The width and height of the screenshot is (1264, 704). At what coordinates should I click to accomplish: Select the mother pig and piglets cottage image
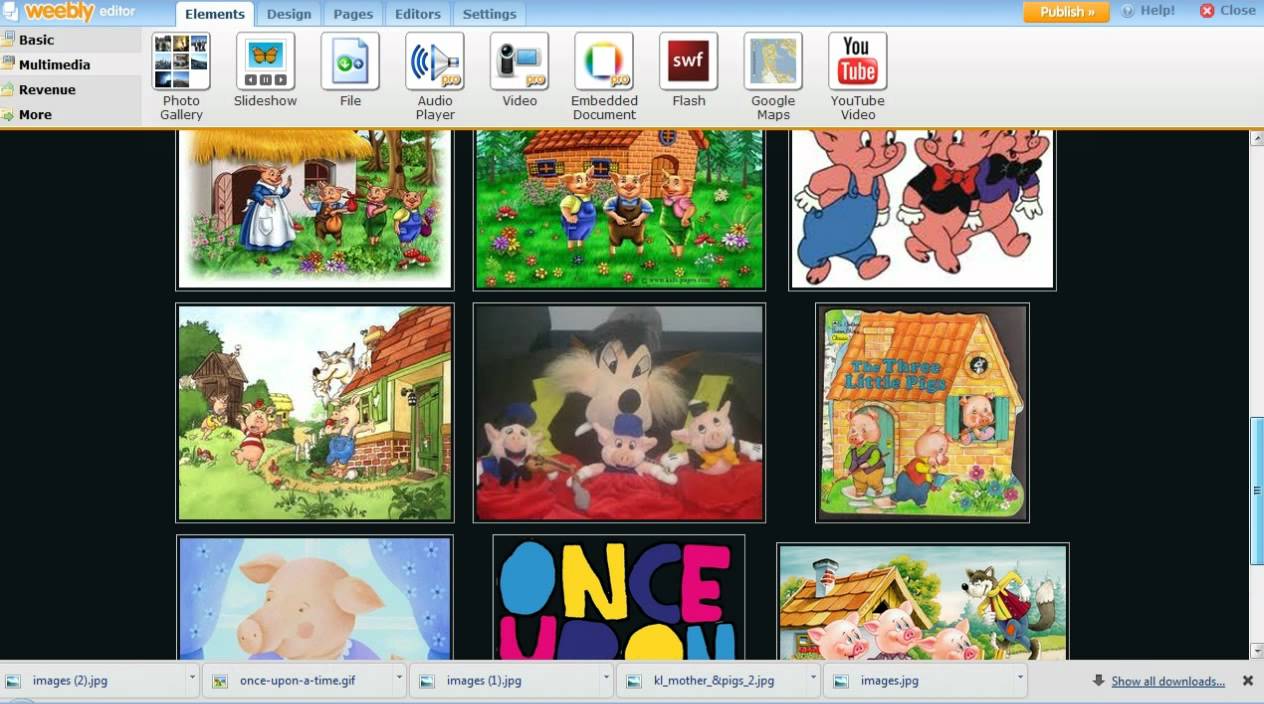(315, 208)
